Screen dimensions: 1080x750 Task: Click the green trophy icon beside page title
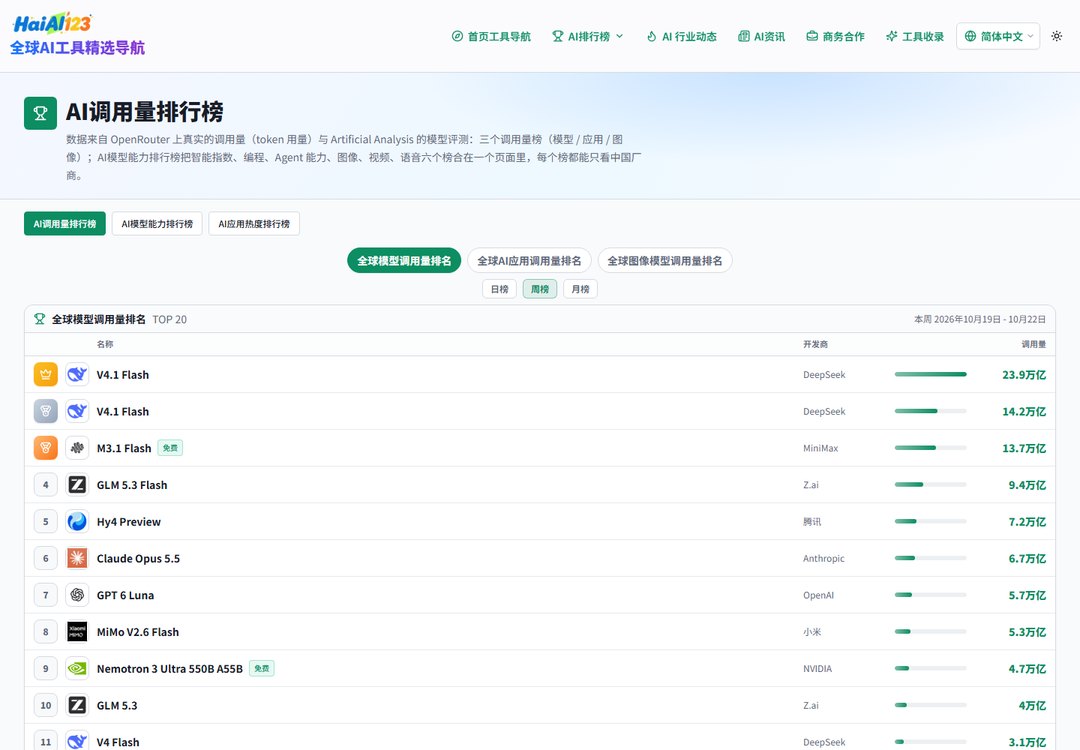point(41,113)
